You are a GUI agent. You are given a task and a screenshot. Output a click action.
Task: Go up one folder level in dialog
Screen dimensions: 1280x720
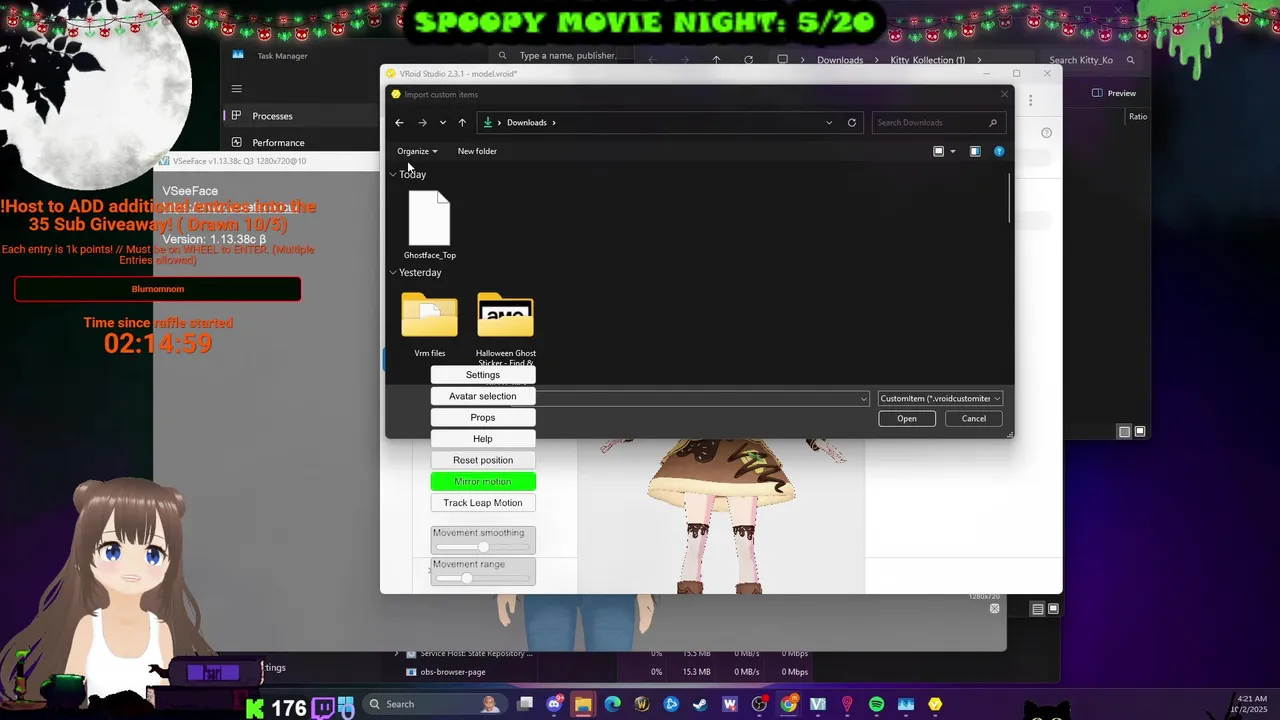coord(462,123)
